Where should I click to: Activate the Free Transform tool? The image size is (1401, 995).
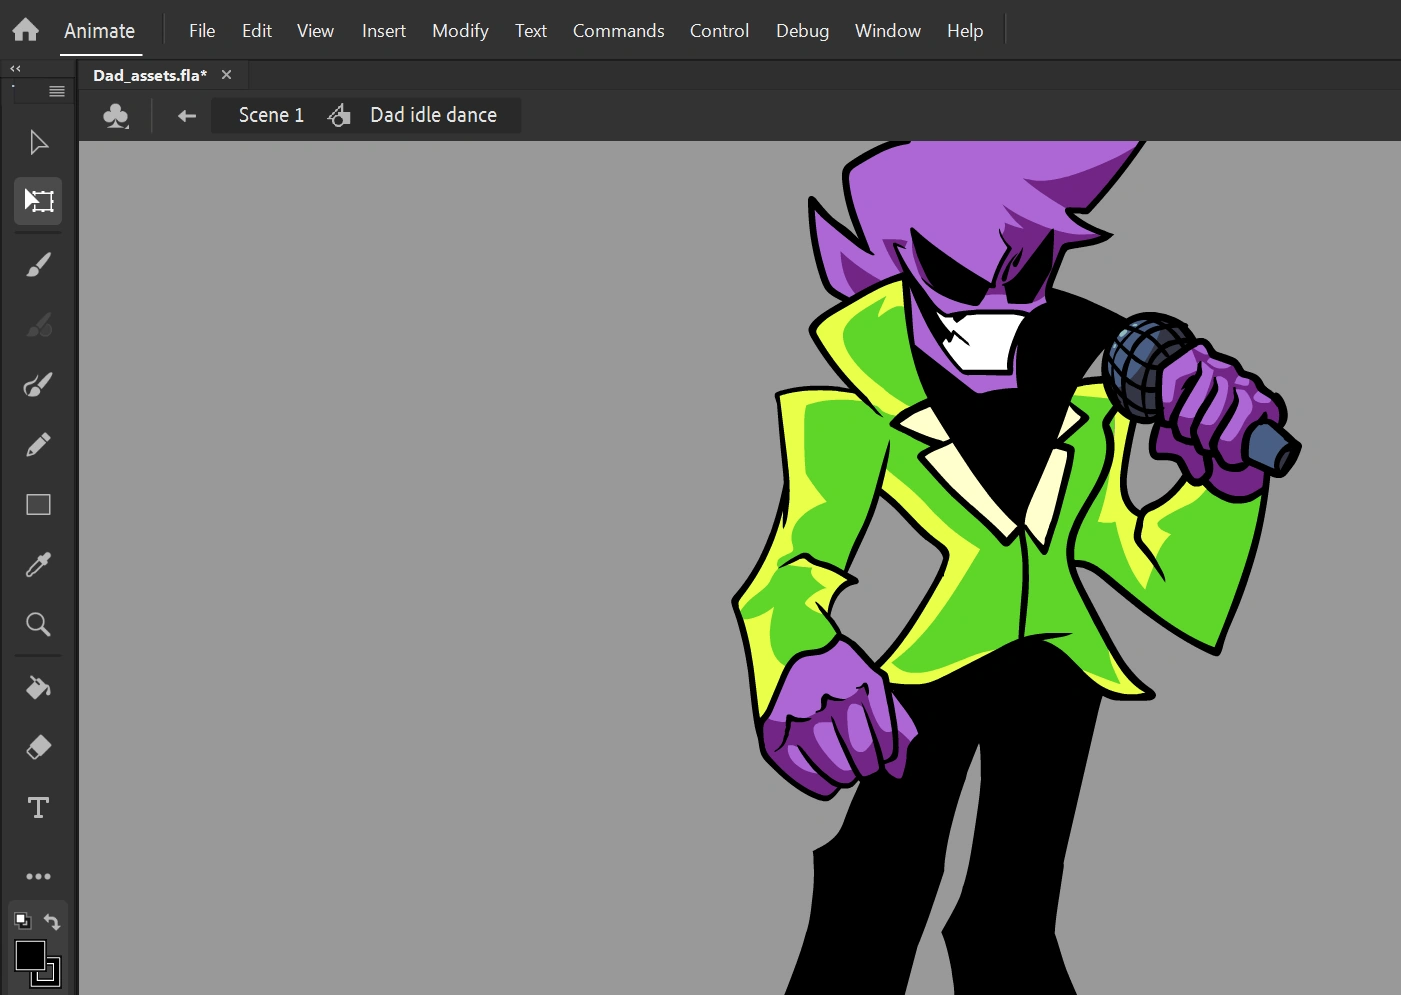point(38,201)
